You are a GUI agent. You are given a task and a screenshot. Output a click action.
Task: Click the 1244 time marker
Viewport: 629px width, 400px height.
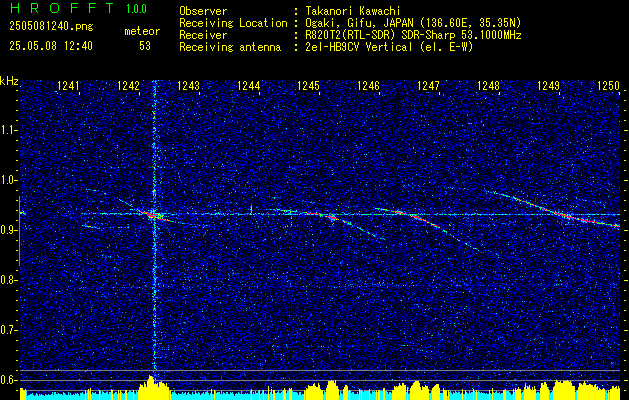pos(248,85)
